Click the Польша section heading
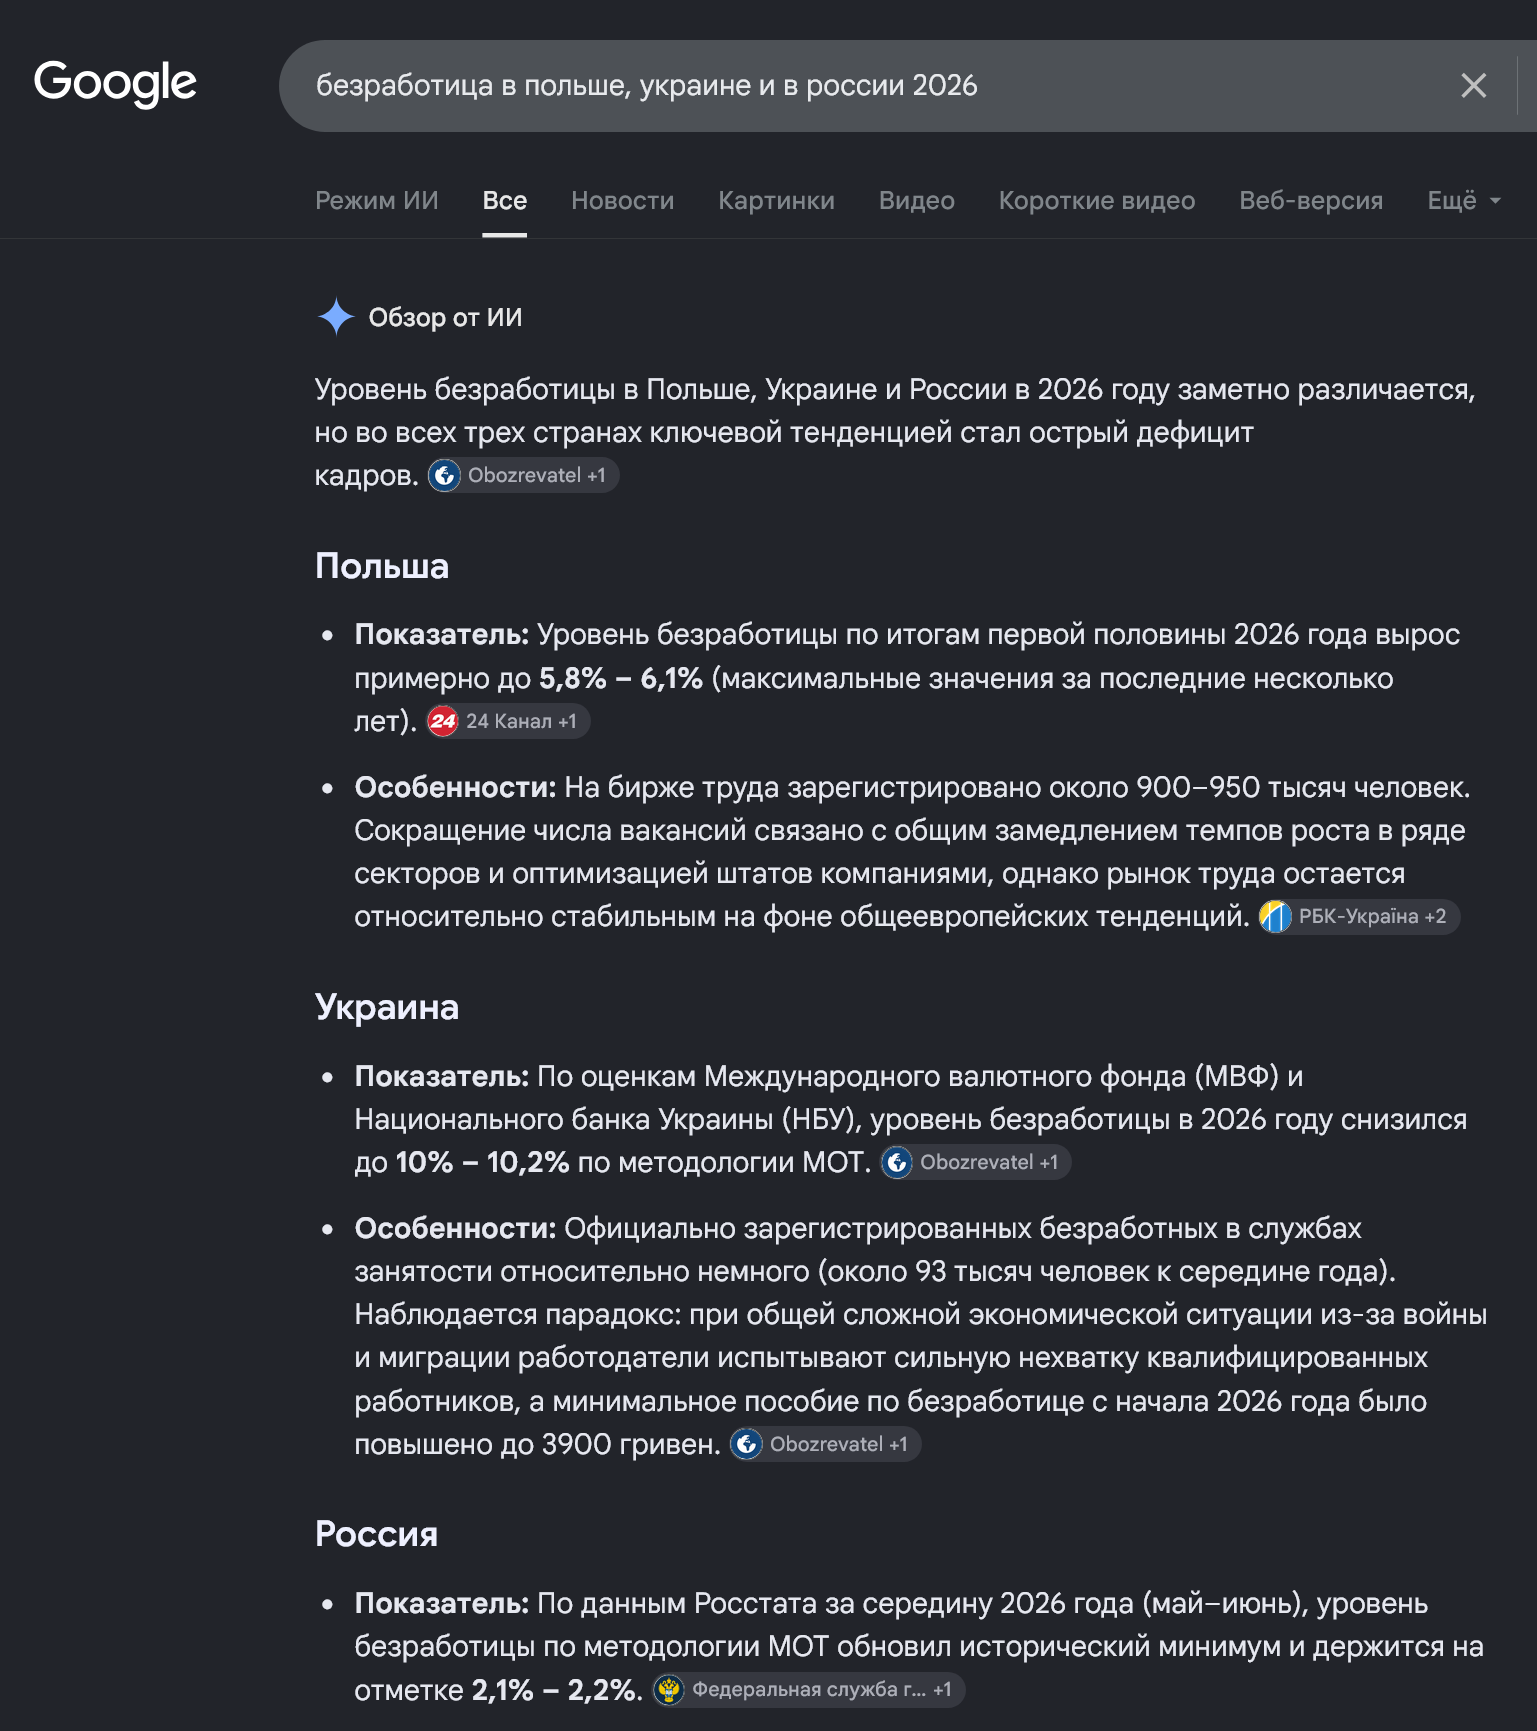1537x1731 pixels. pyautogui.click(x=382, y=566)
